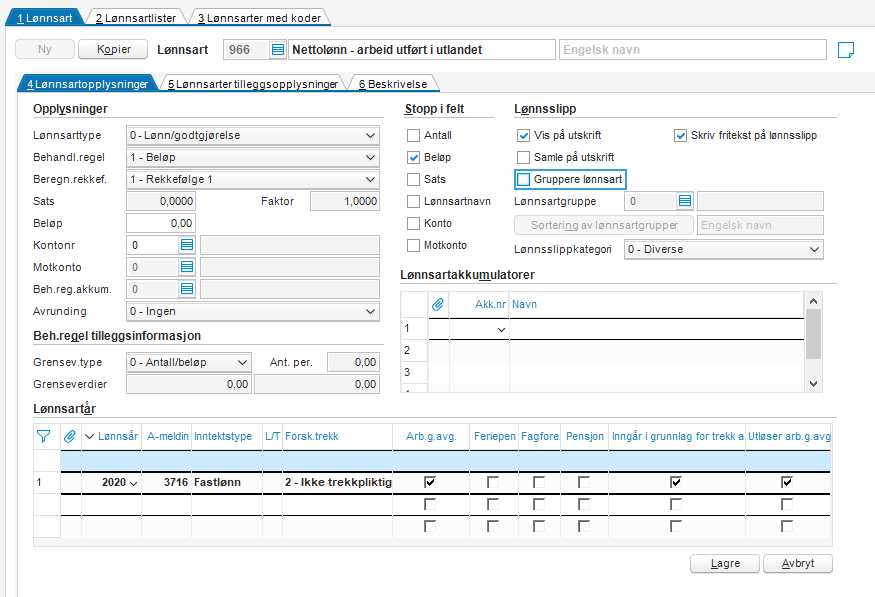The width and height of the screenshot is (875, 597).
Task: Click the Ny button
Action: (x=45, y=49)
